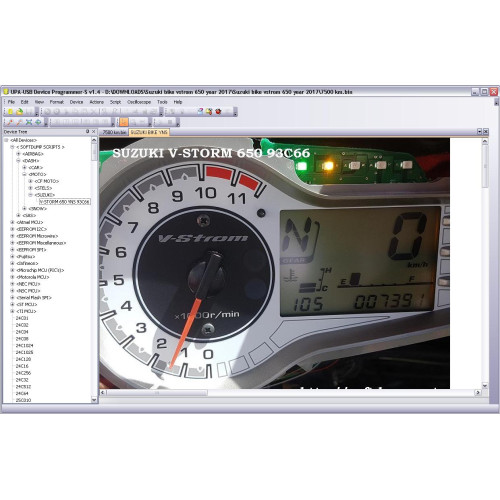Collapse the <DASH> tree node

coord(19,161)
